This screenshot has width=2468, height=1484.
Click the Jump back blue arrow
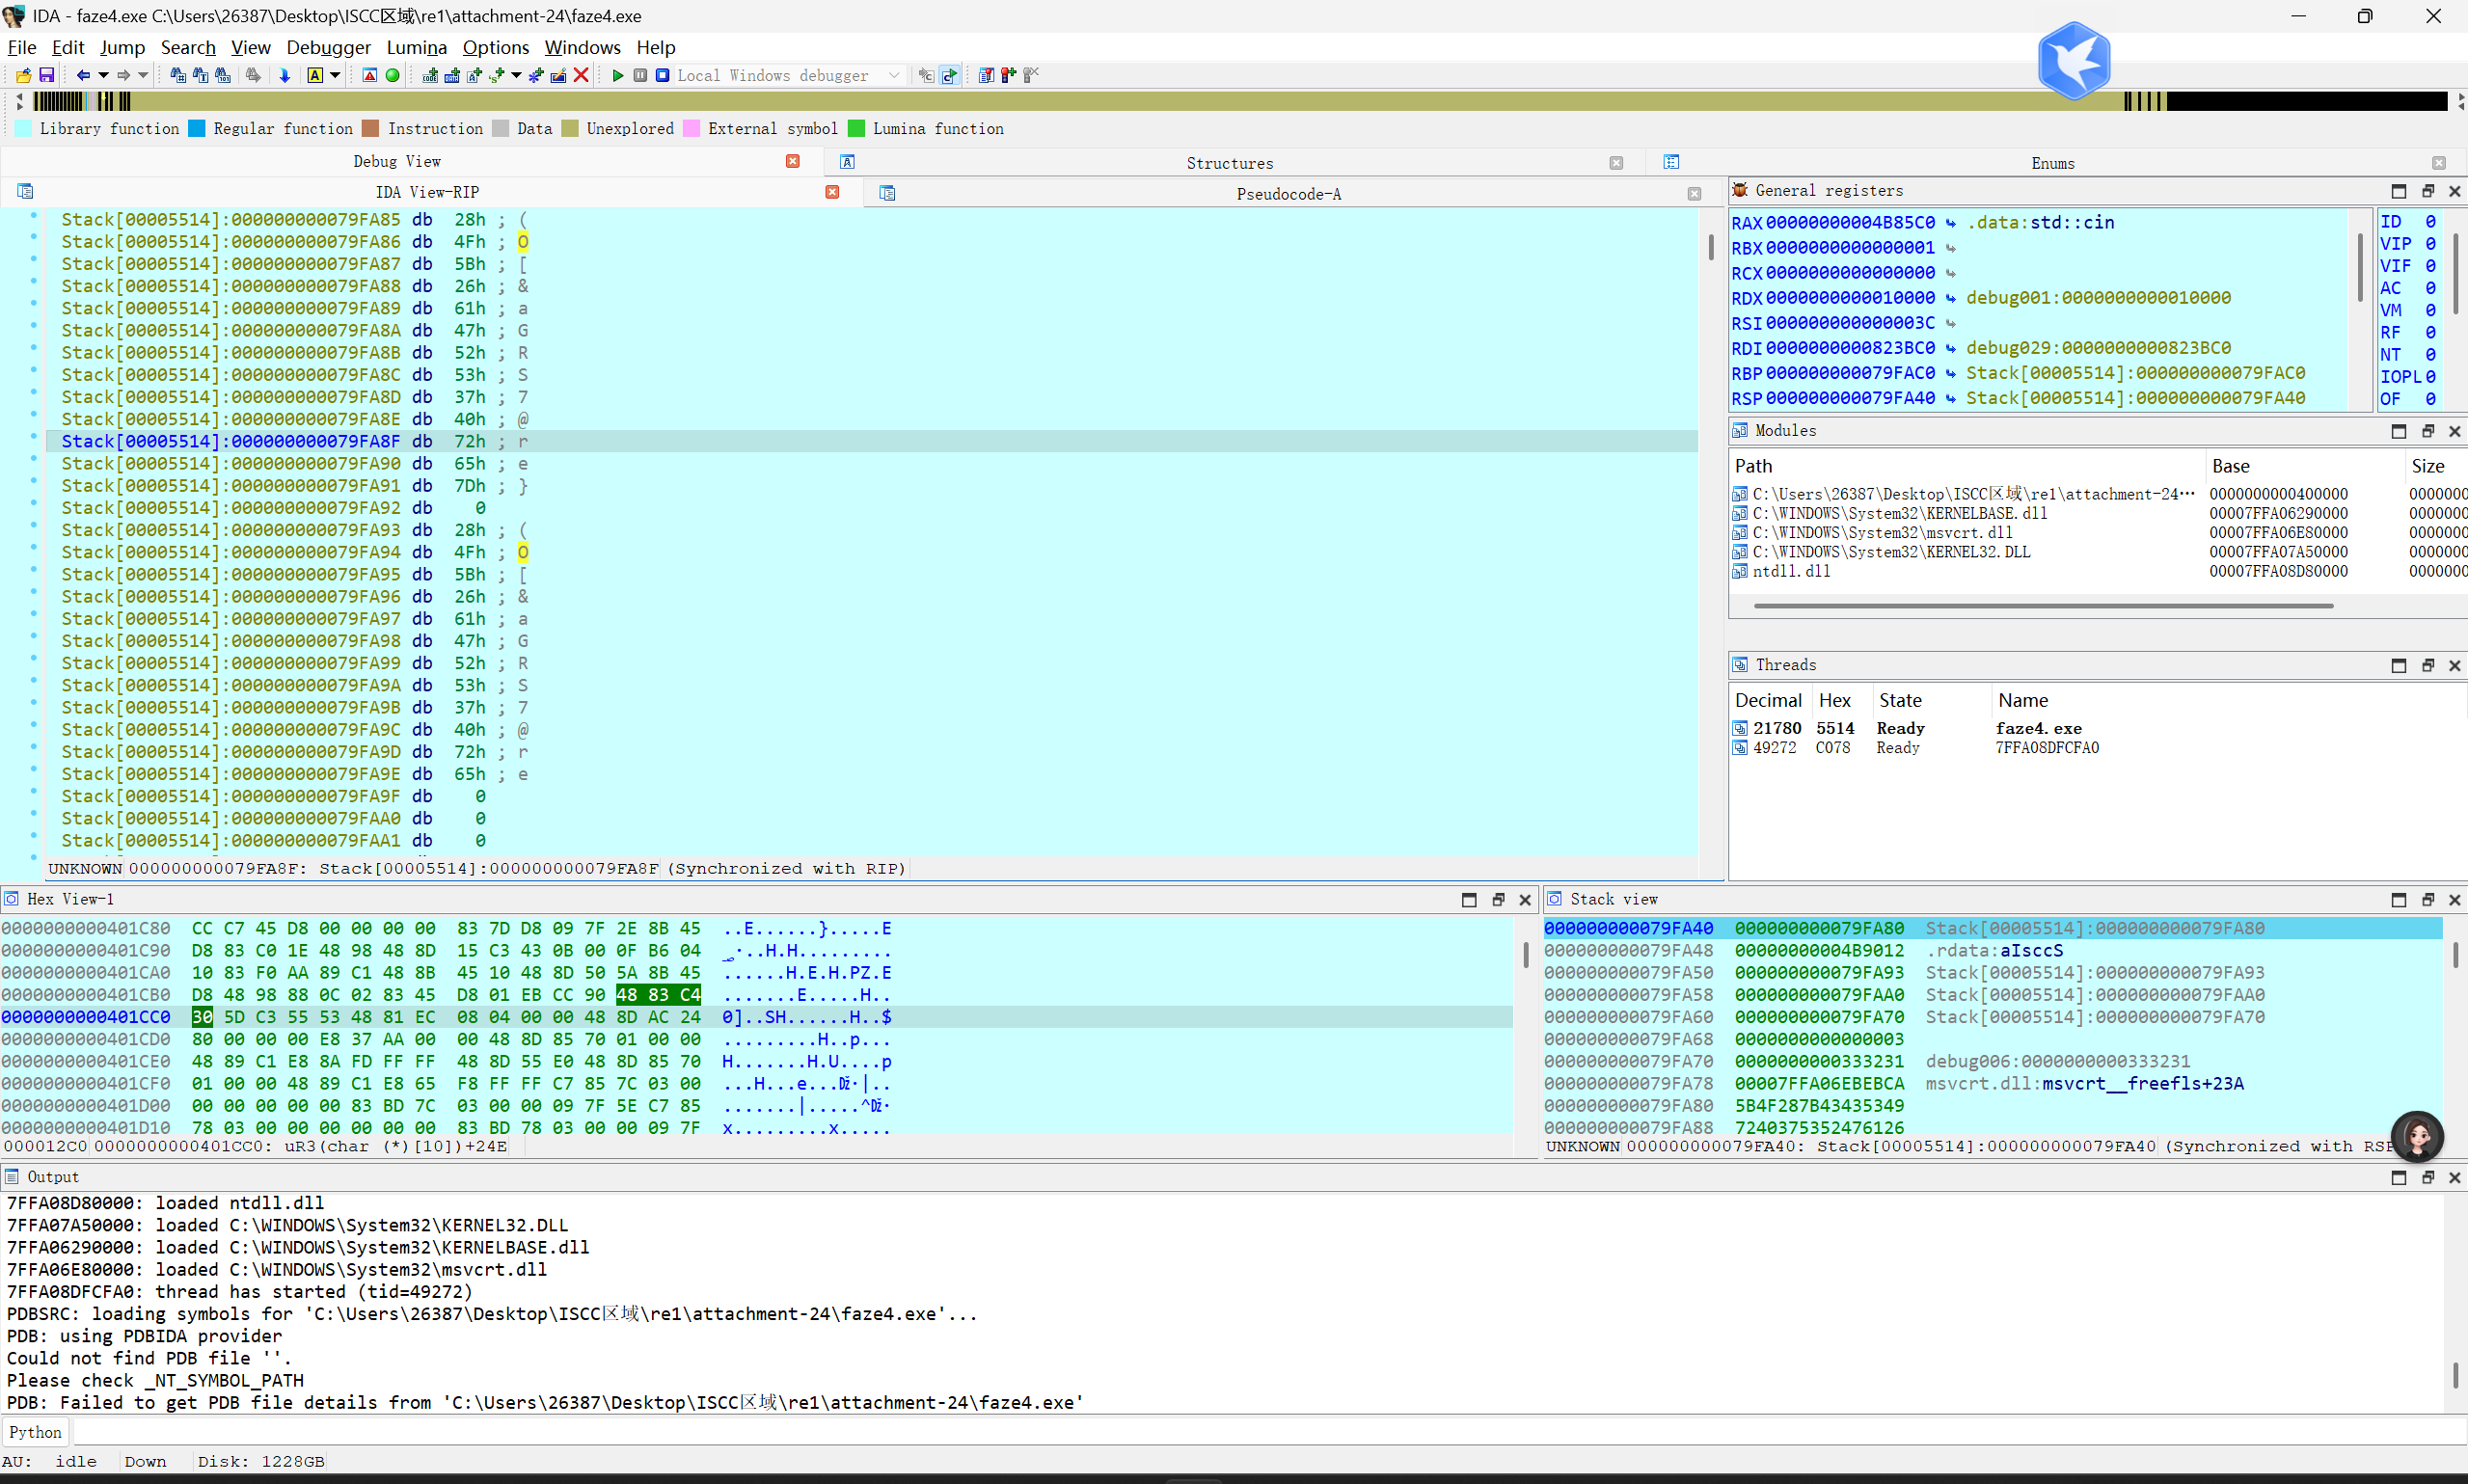(83, 75)
